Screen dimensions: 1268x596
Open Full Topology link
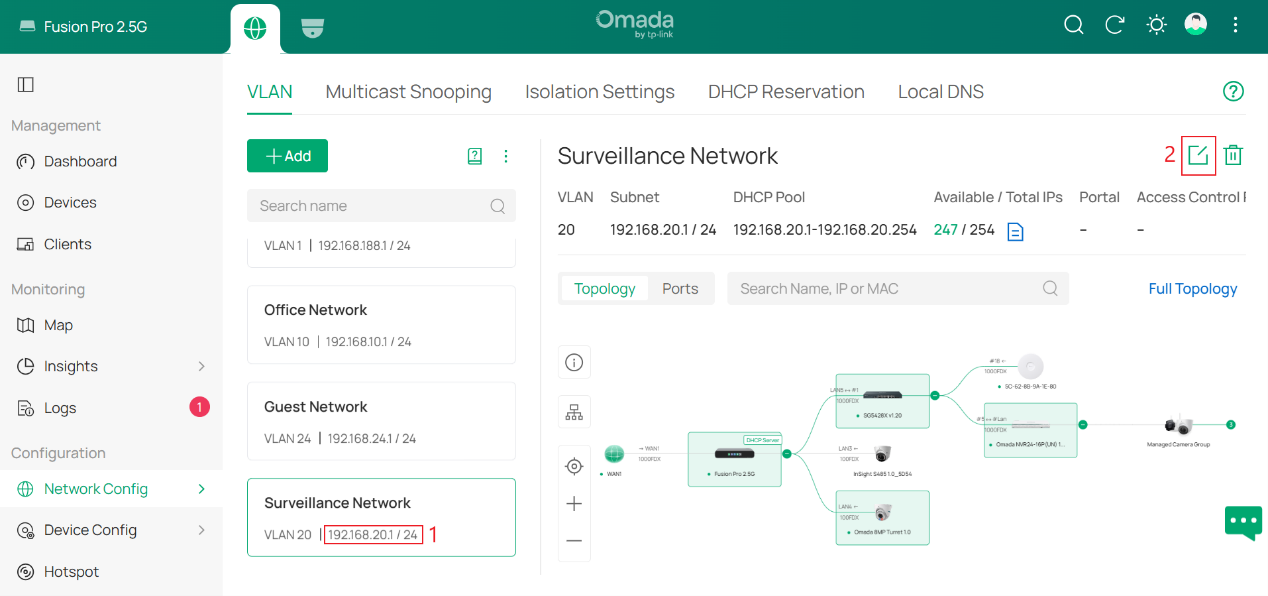click(x=1193, y=288)
